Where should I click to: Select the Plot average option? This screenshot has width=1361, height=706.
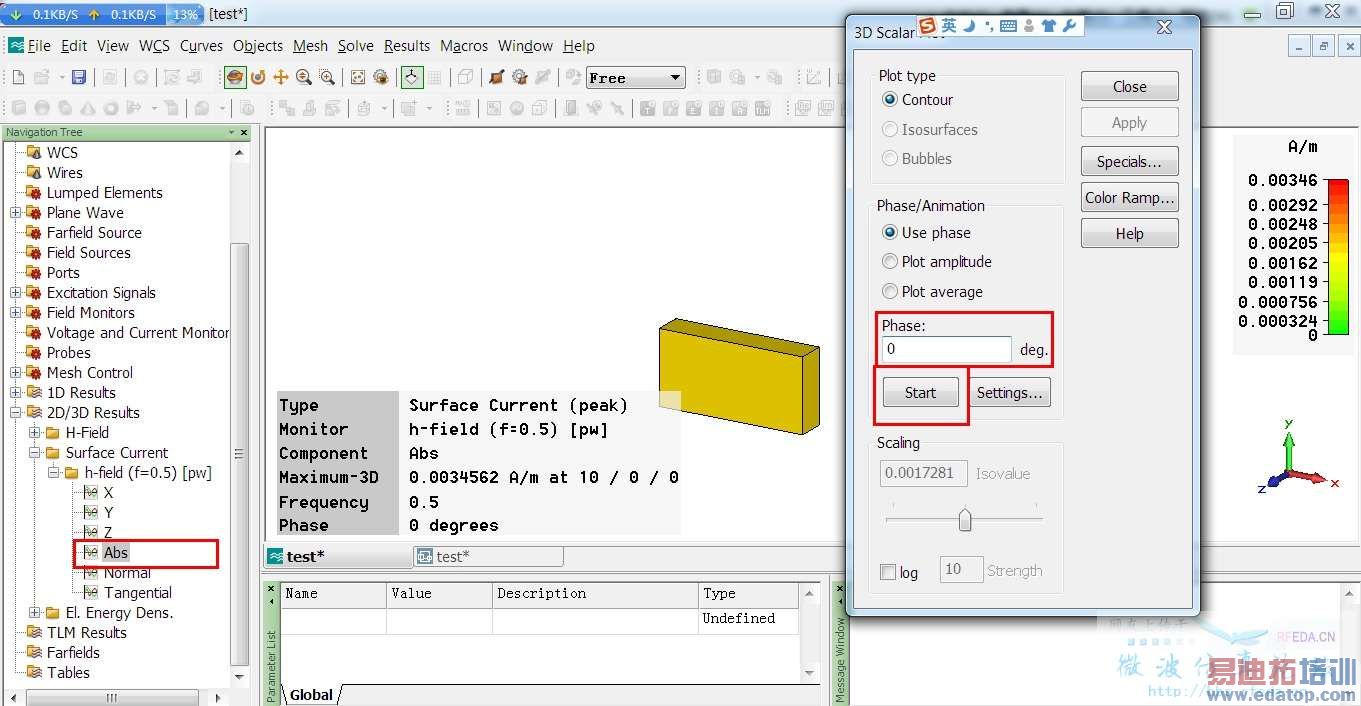tap(890, 291)
